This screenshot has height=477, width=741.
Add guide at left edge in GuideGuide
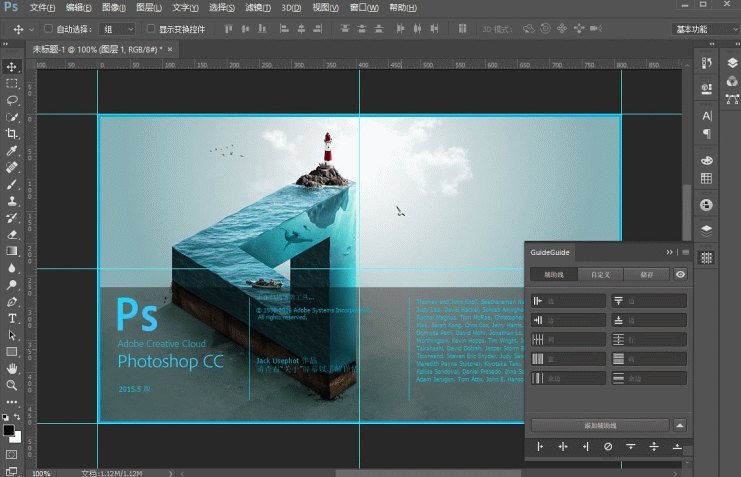[539, 446]
